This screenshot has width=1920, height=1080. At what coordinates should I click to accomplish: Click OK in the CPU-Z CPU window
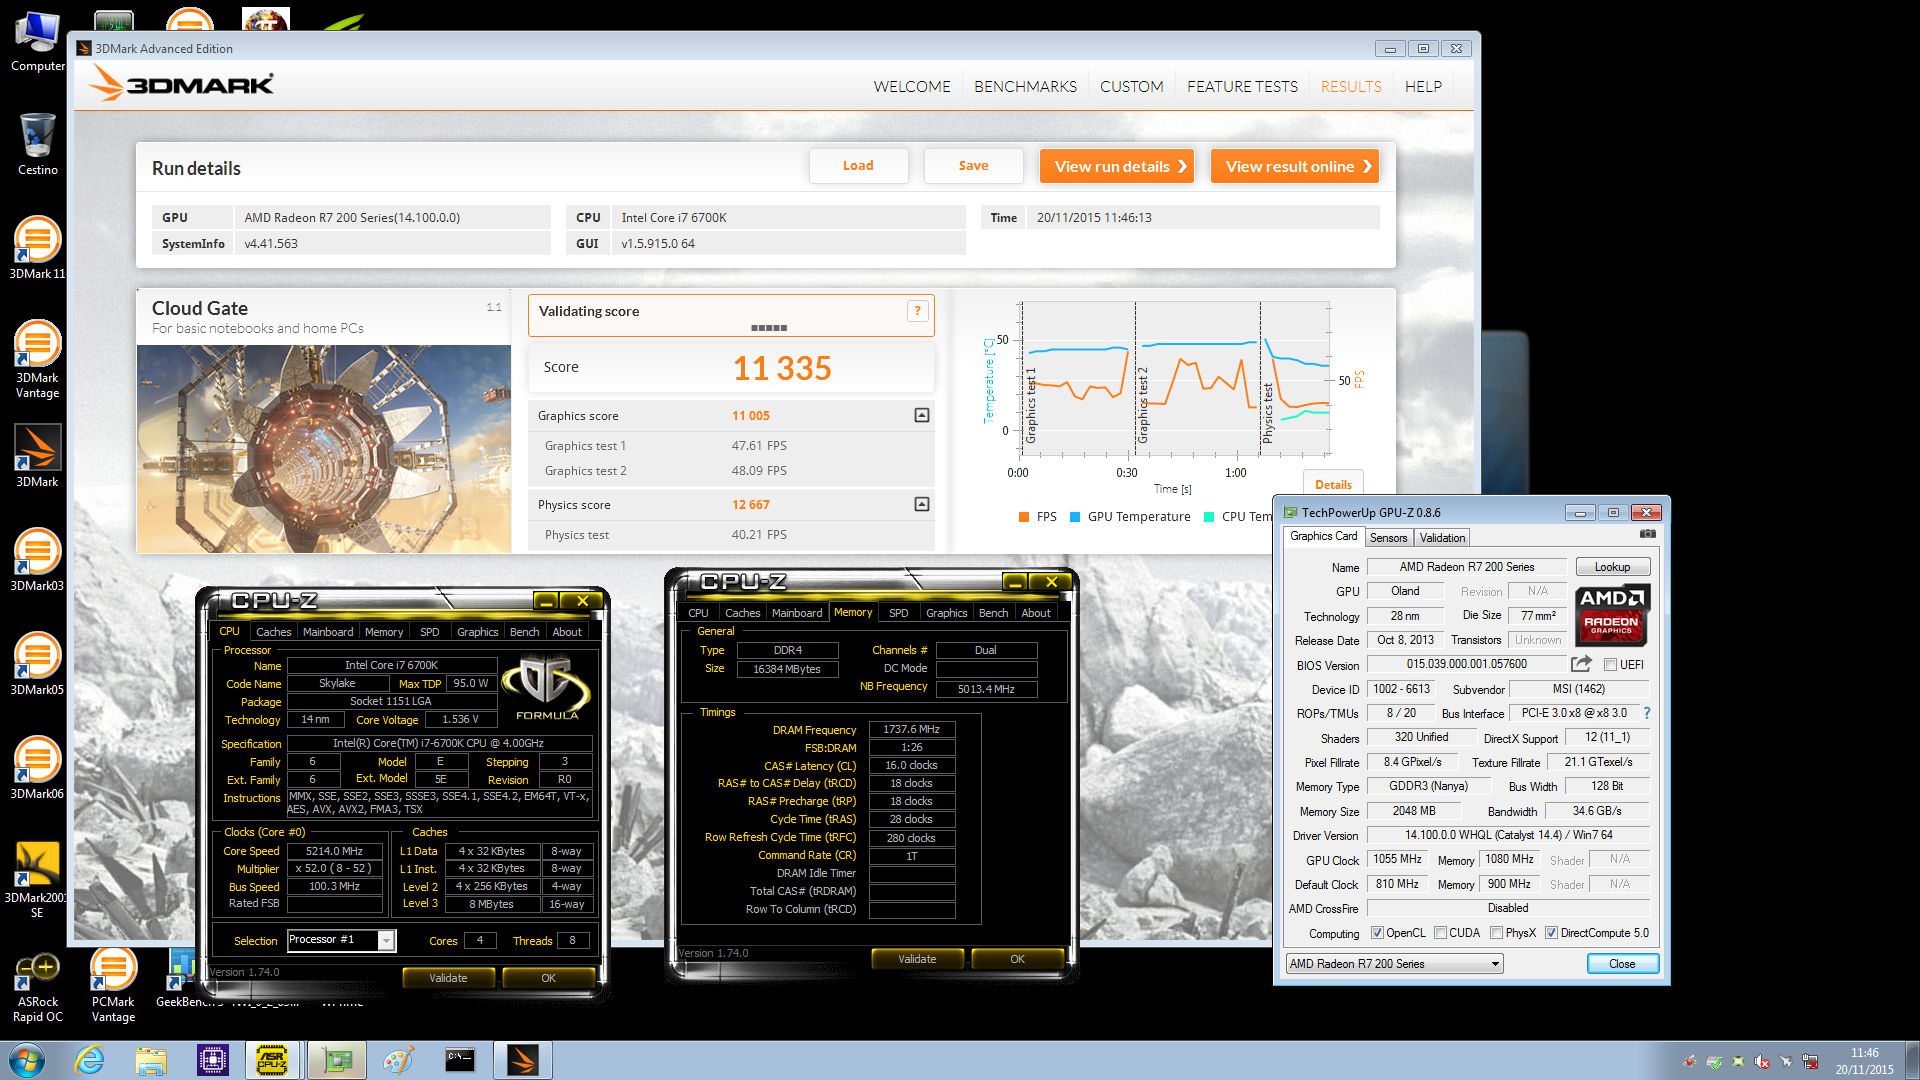click(548, 978)
